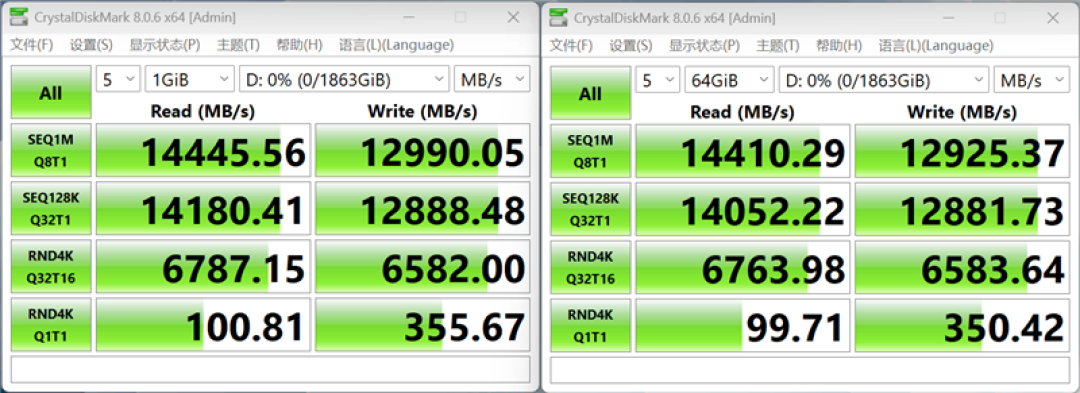Open 显示状态(P) menu in left window

(x=165, y=45)
